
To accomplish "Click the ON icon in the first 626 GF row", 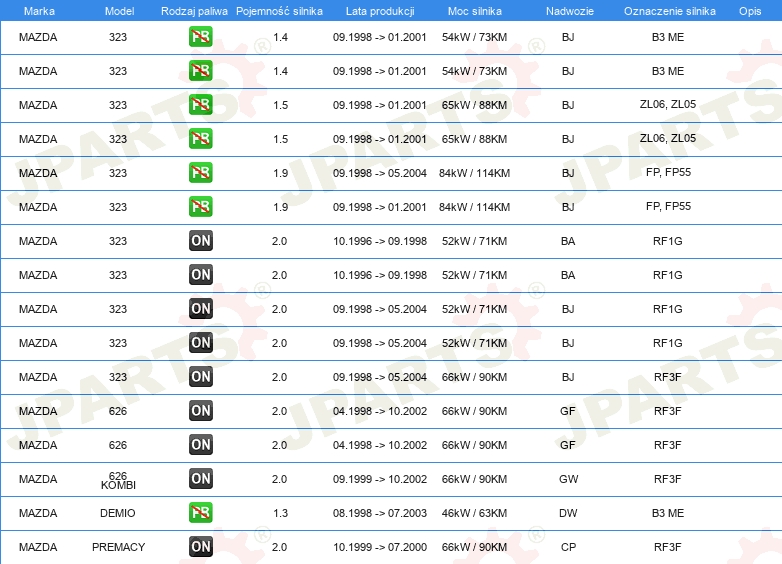I will tap(200, 410).
